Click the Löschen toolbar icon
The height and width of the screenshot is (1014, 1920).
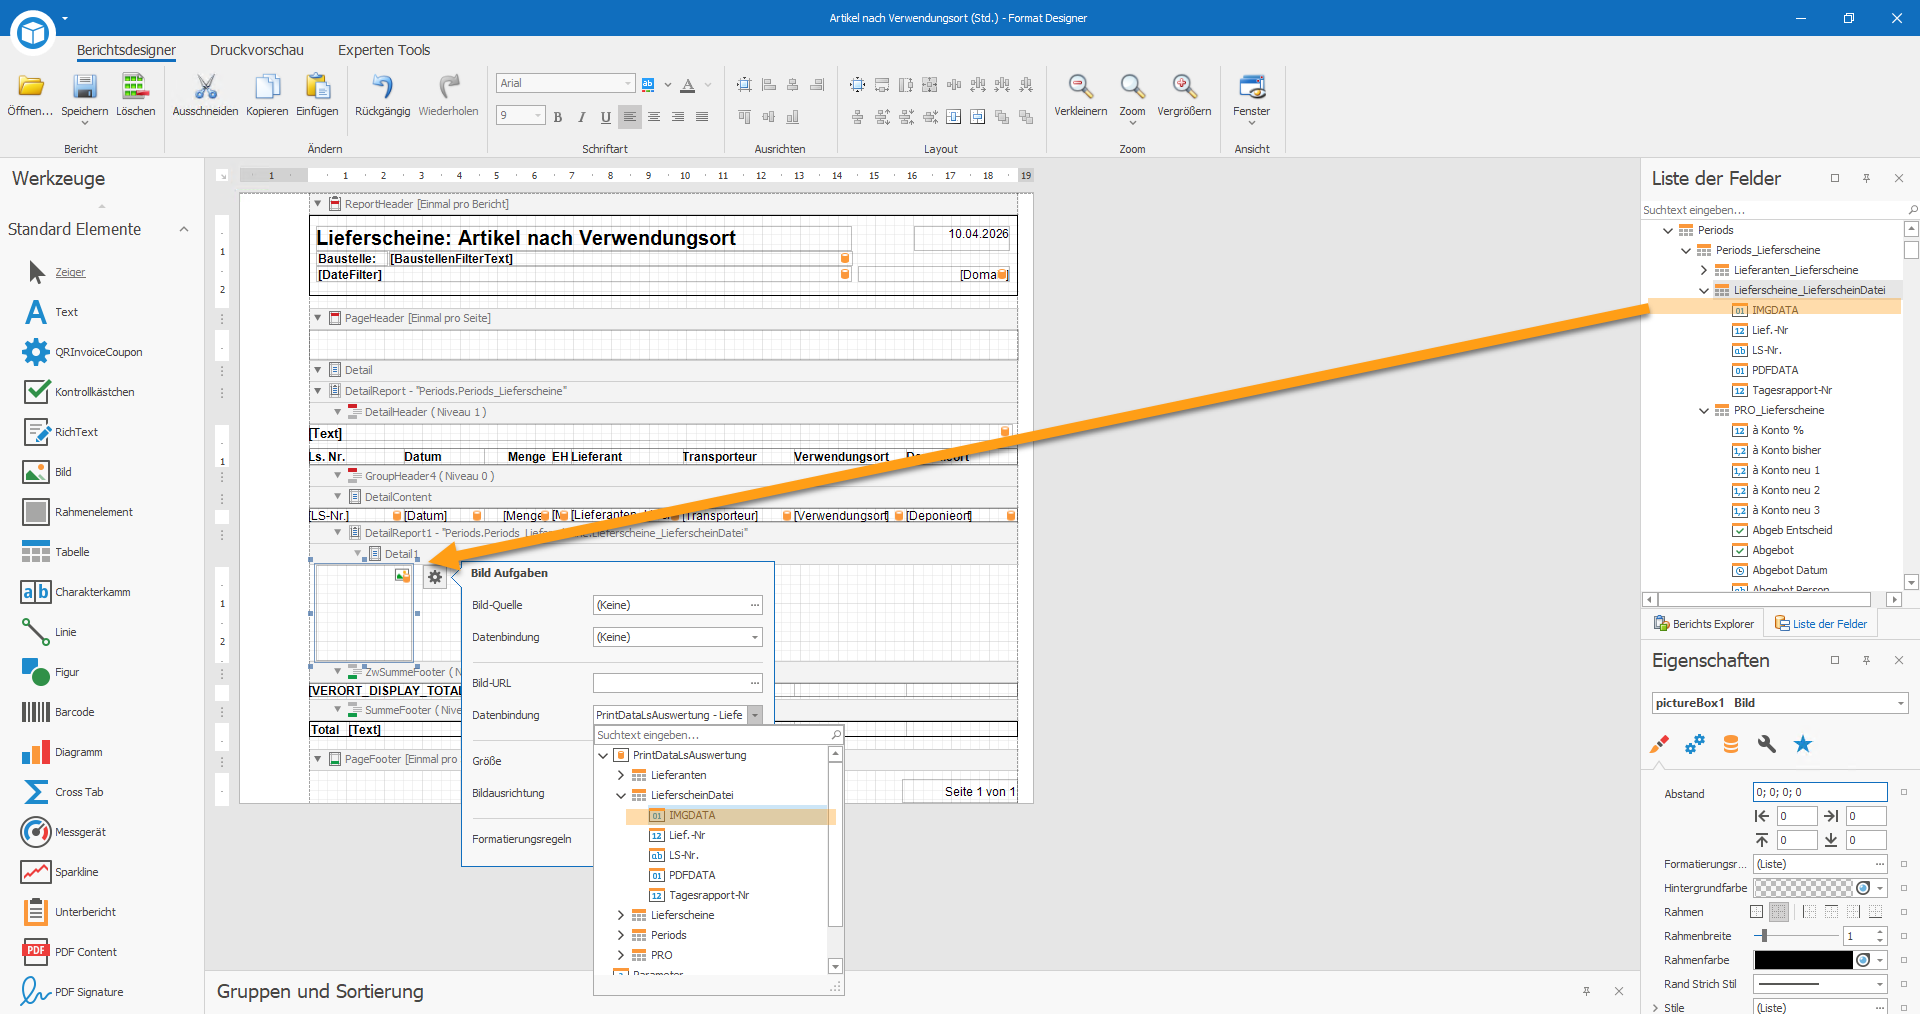135,95
